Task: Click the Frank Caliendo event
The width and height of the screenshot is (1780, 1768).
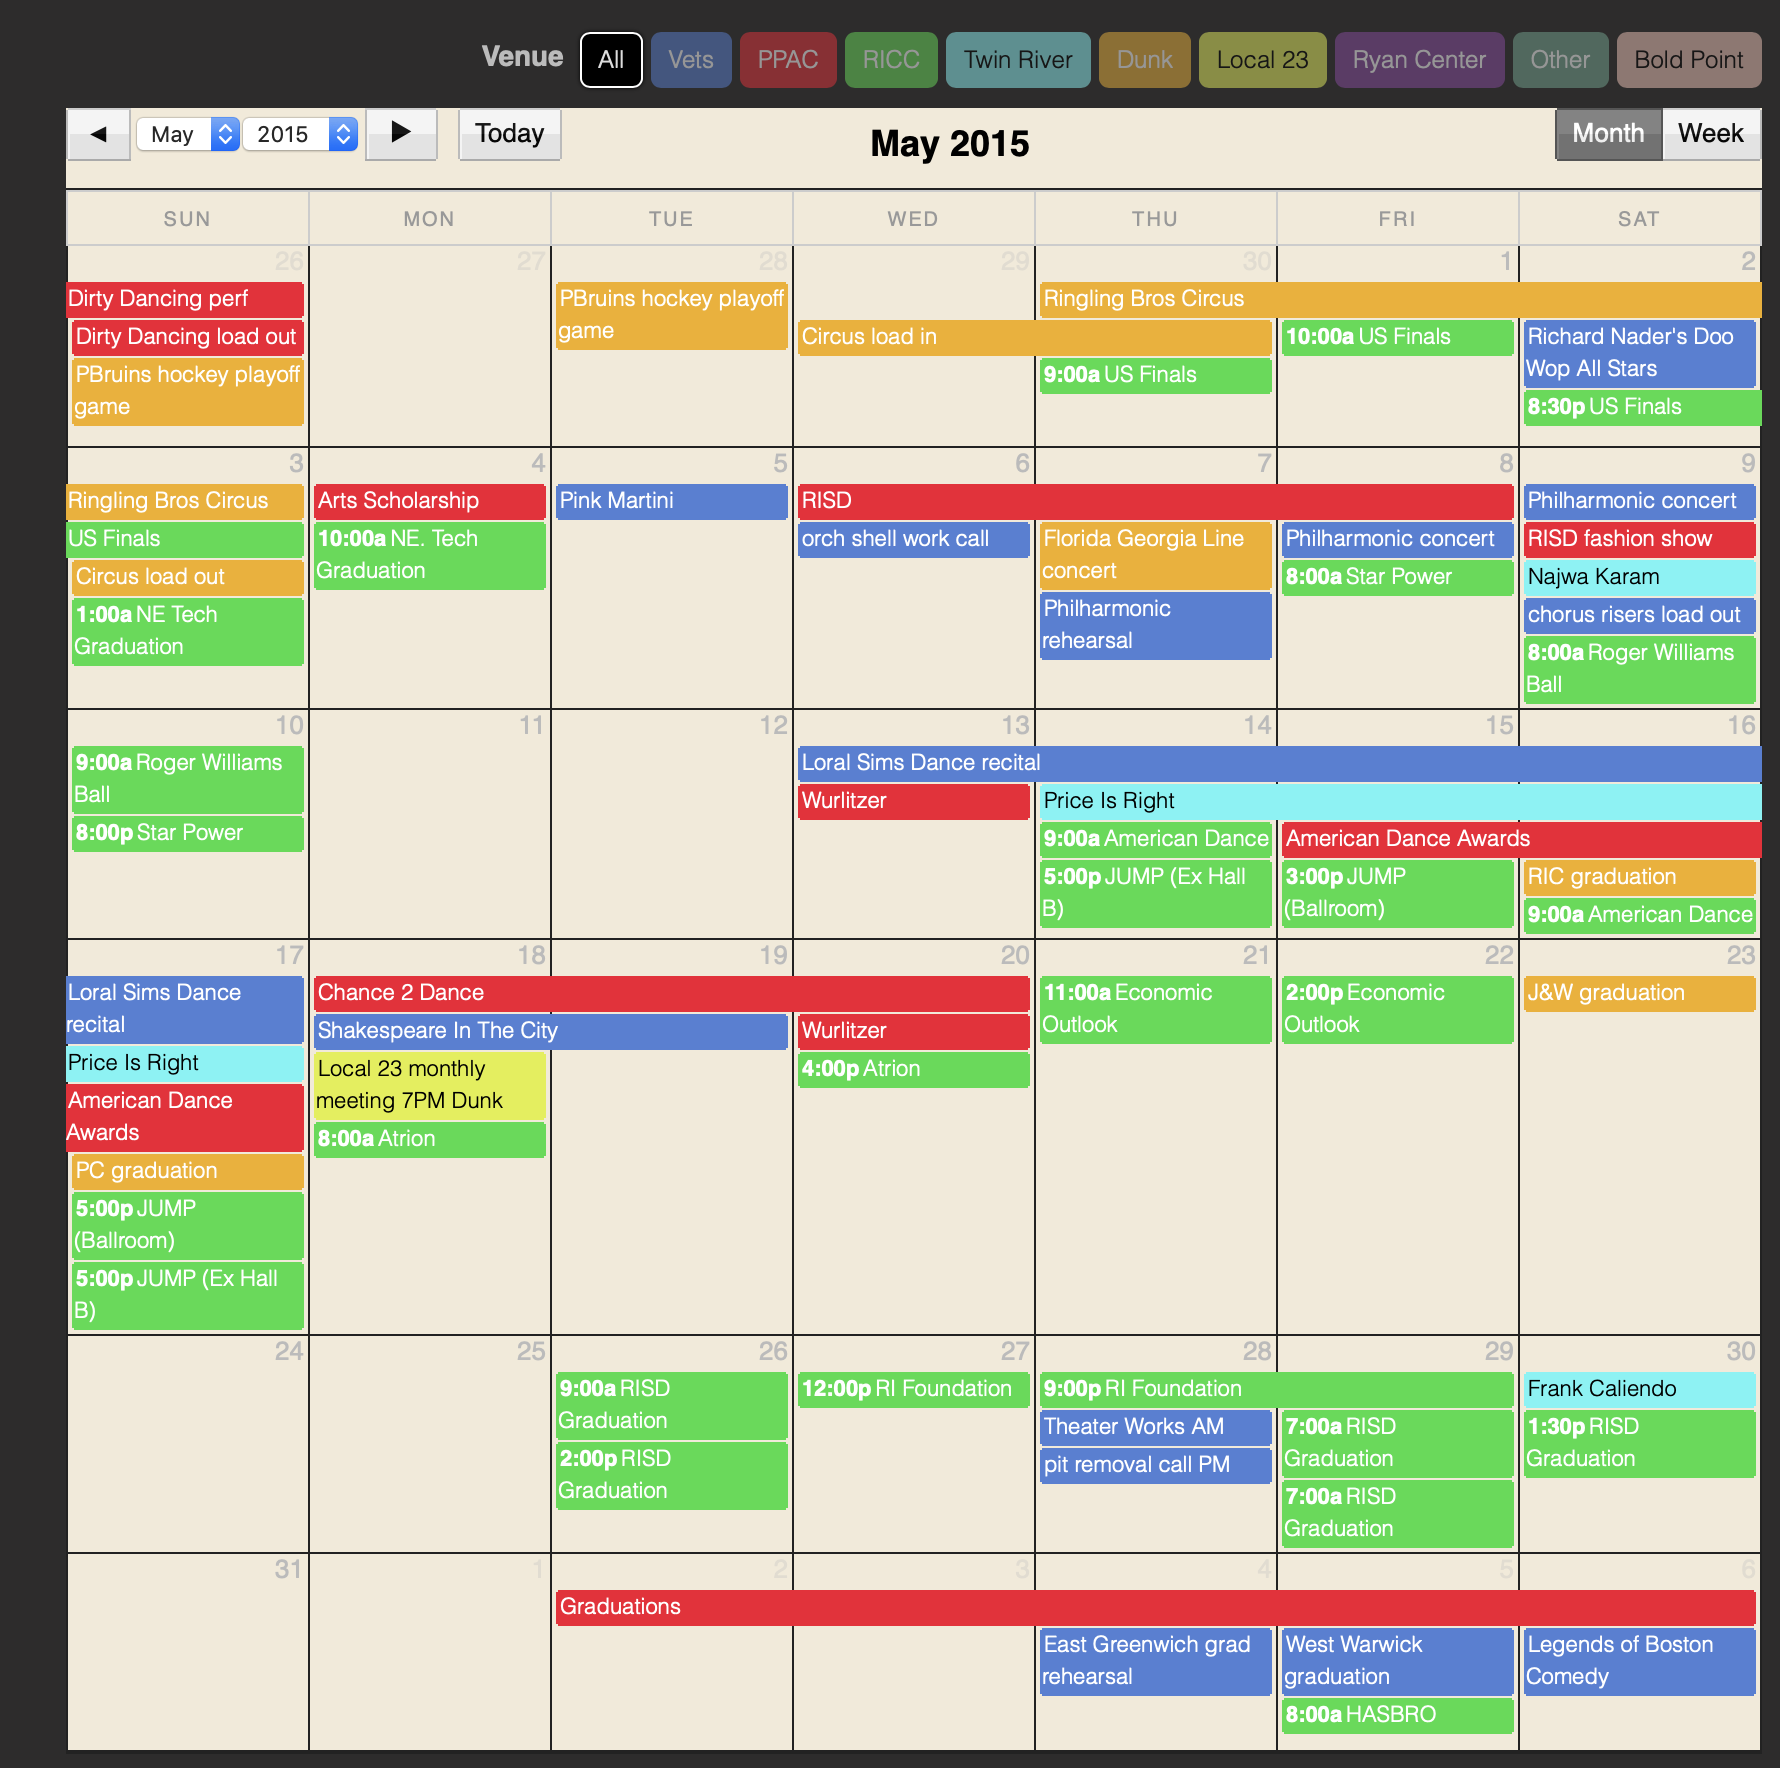Action: pyautogui.click(x=1638, y=1389)
